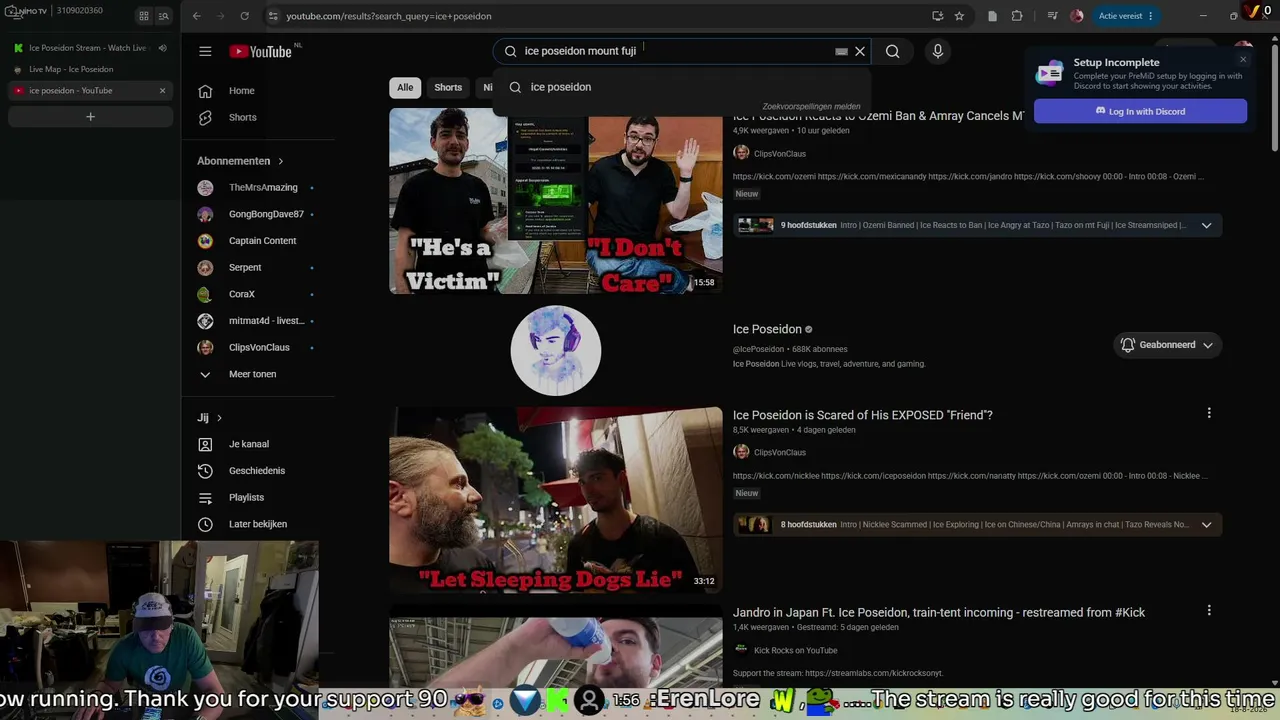Open the tab grid view icon
The height and width of the screenshot is (720, 1280).
click(x=144, y=16)
